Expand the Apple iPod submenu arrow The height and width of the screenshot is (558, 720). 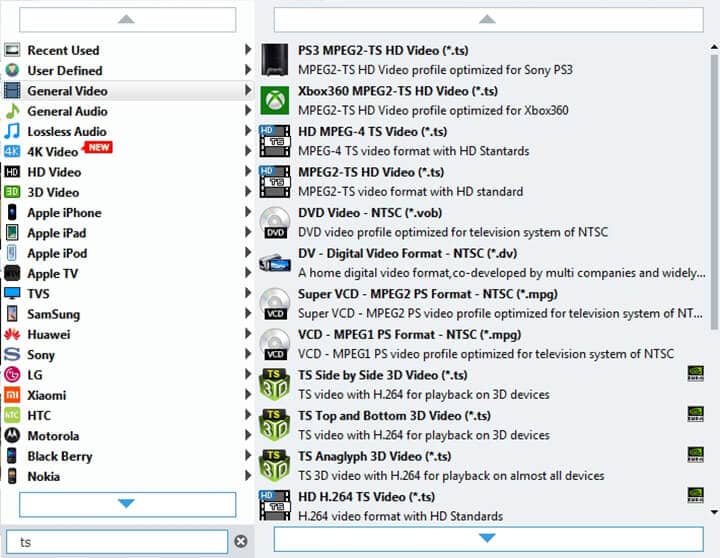tap(248, 252)
